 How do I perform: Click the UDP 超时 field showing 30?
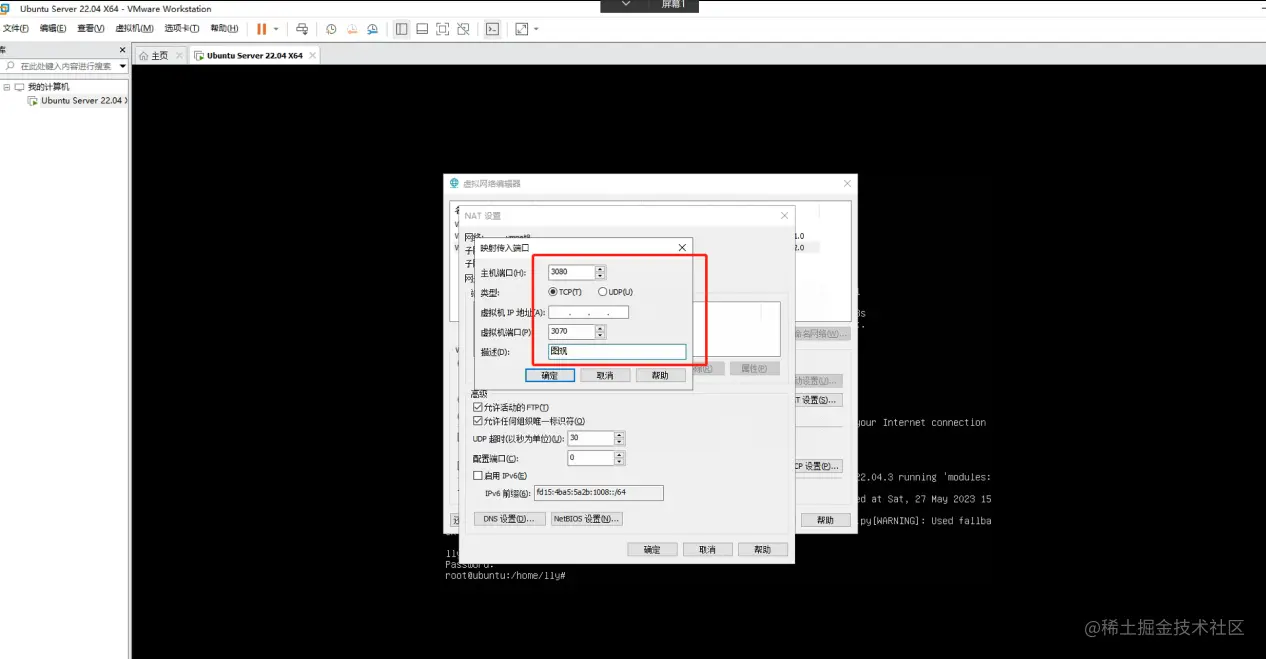[x=590, y=439]
